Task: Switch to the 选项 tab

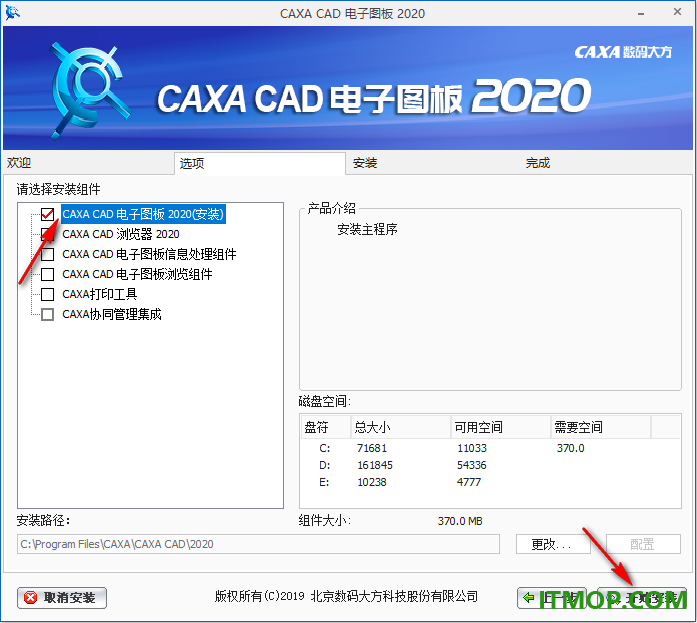Action: coord(260,164)
